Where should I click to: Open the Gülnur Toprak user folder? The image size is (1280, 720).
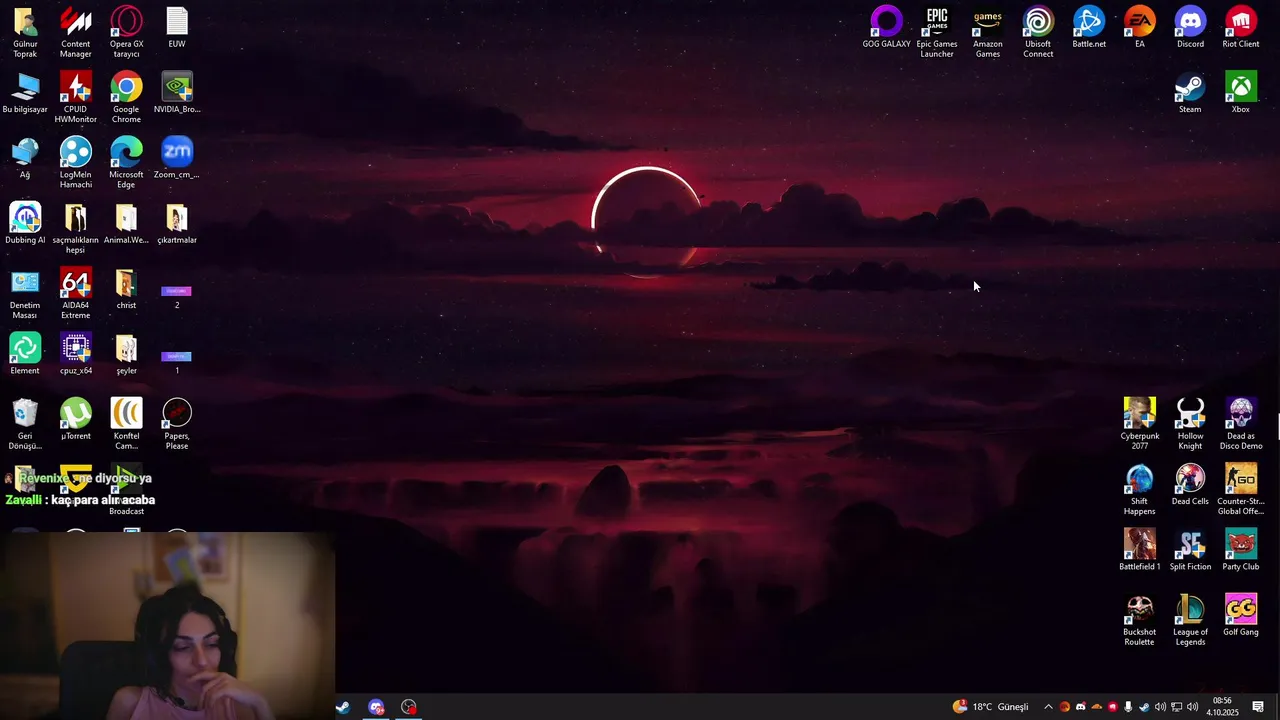(25, 32)
